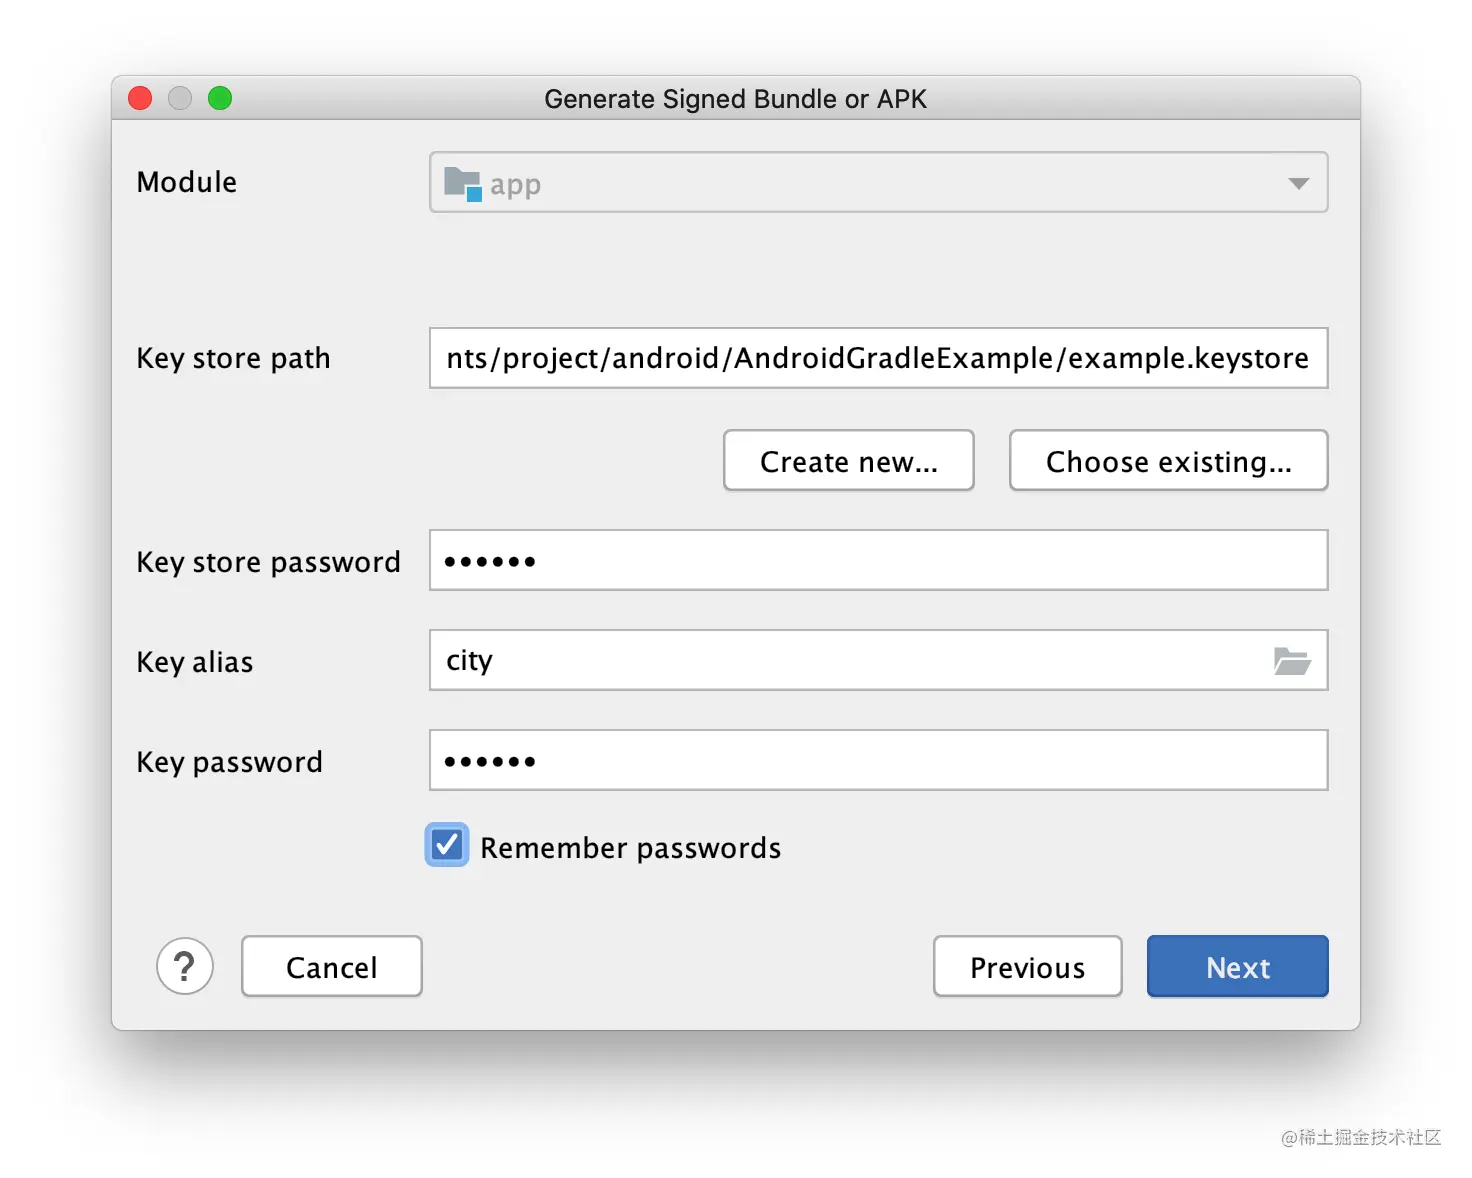Focus the Key store password field
This screenshot has width=1472, height=1178.
(x=878, y=560)
